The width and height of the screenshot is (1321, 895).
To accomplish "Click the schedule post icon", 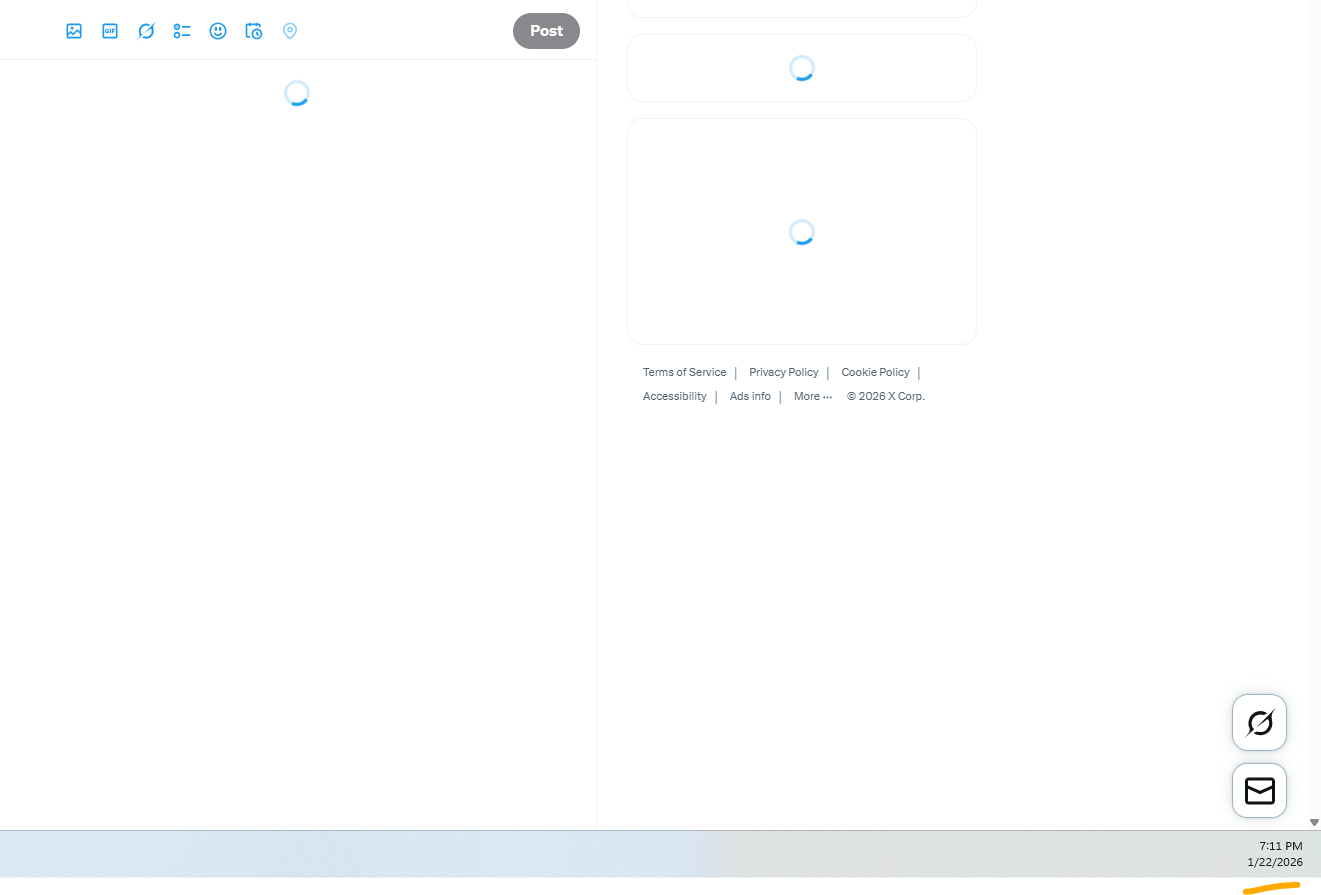I will pyautogui.click(x=254, y=31).
